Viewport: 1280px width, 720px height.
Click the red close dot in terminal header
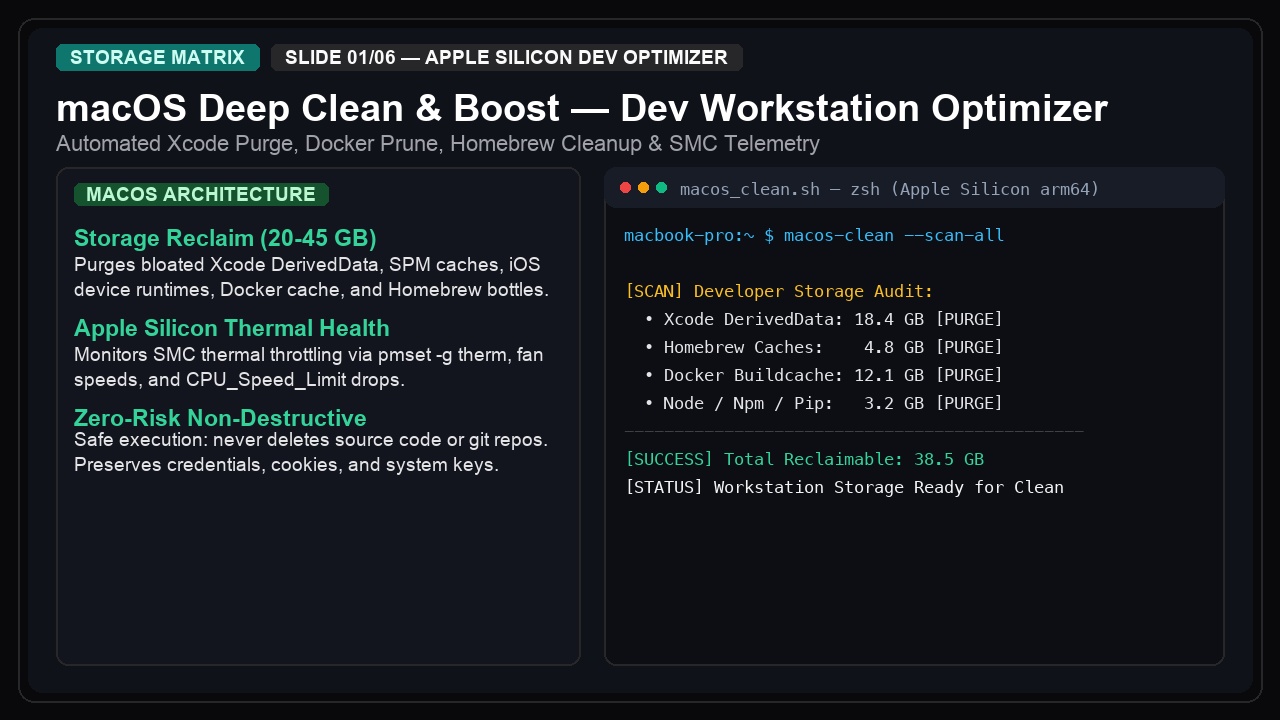pyautogui.click(x=626, y=188)
